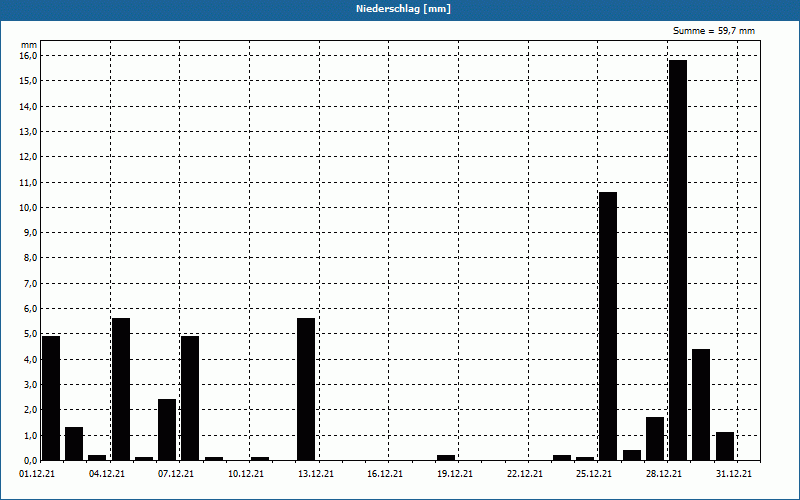Select the 4,9 mm bar on 07.12.21
The height and width of the screenshot is (500, 800).
pos(190,398)
